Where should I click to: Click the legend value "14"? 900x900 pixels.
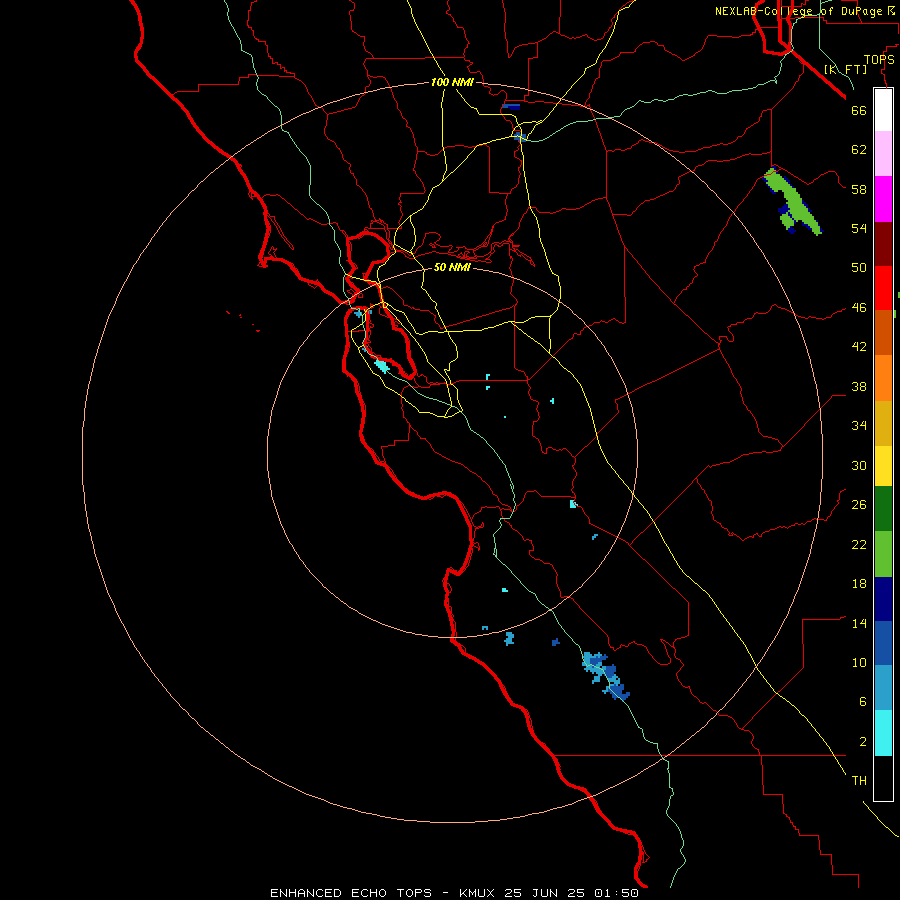(859, 624)
